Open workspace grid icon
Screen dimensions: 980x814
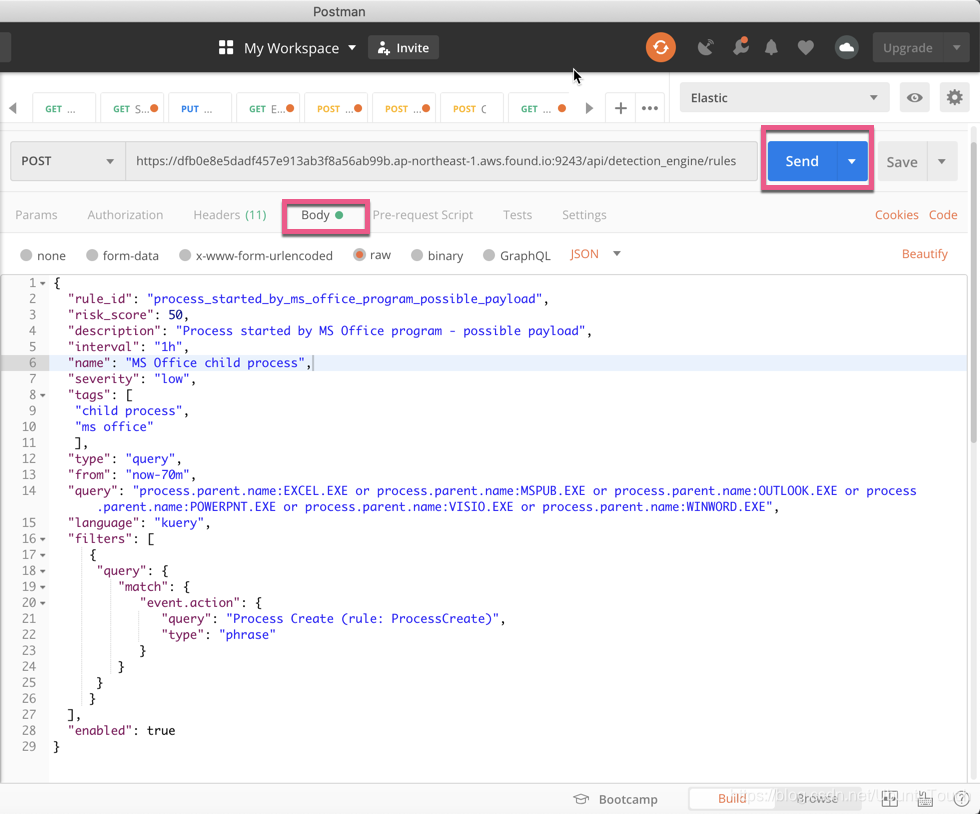(226, 48)
